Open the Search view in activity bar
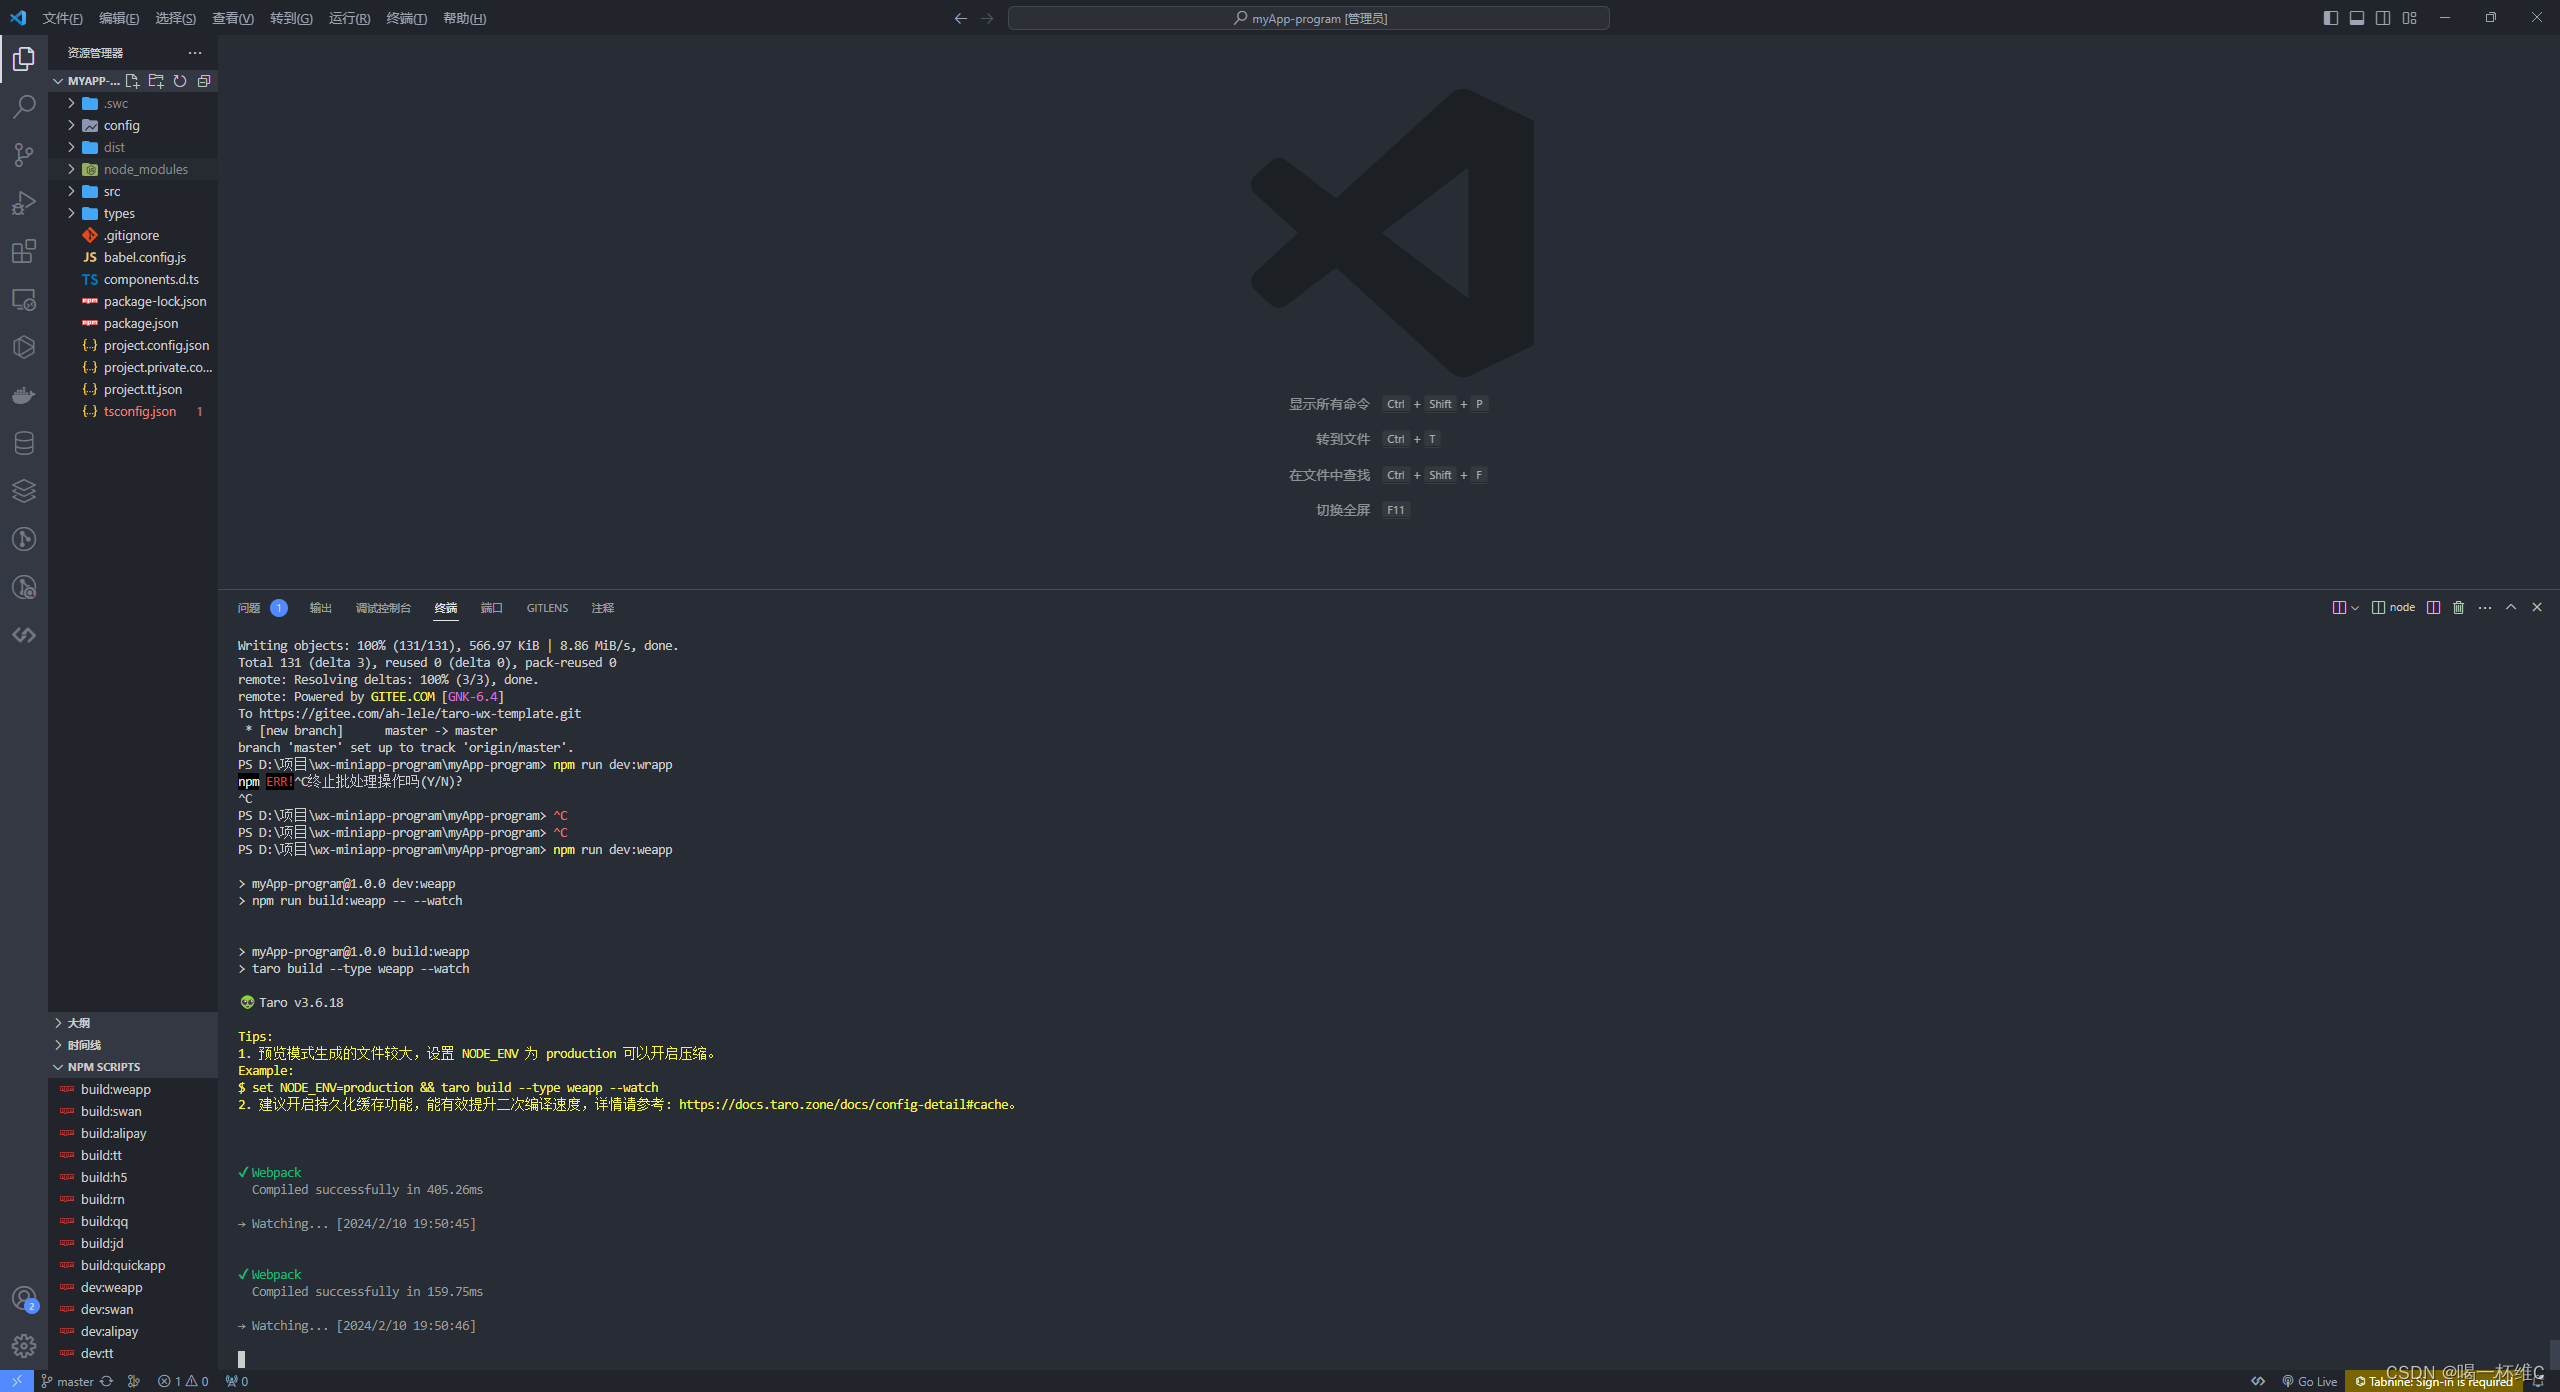The height and width of the screenshot is (1392, 2560). click(24, 107)
